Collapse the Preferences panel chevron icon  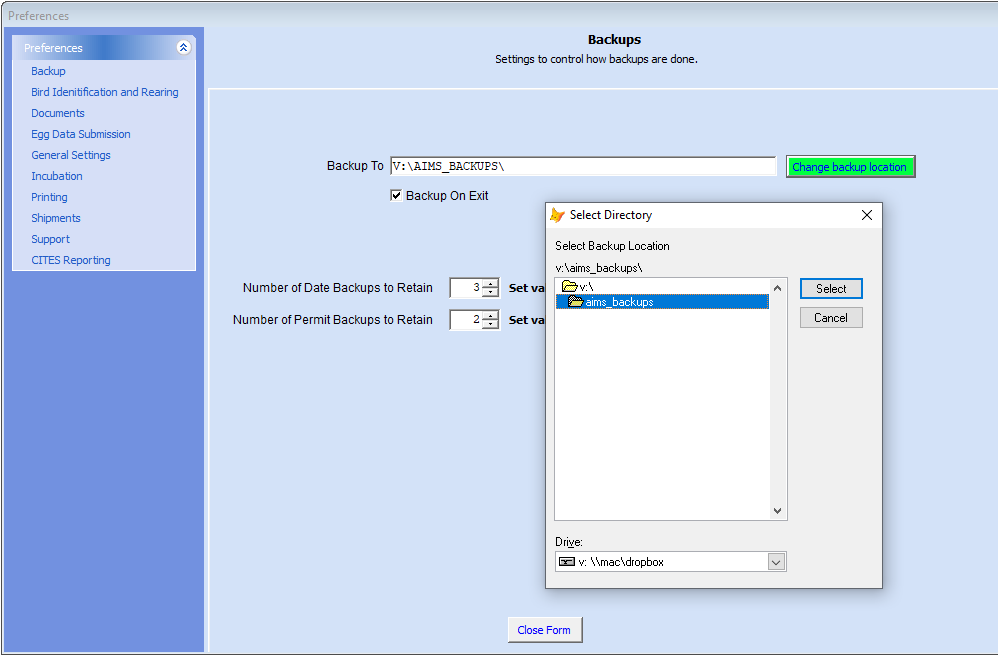(183, 47)
